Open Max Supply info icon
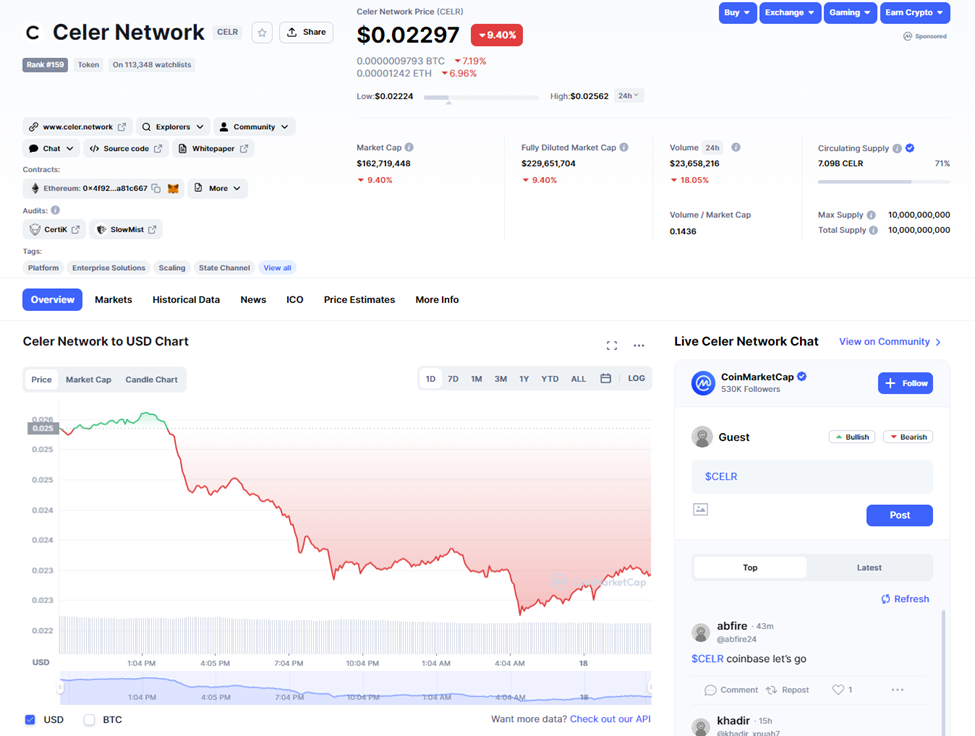Image resolution: width=975 pixels, height=736 pixels. (x=871, y=215)
